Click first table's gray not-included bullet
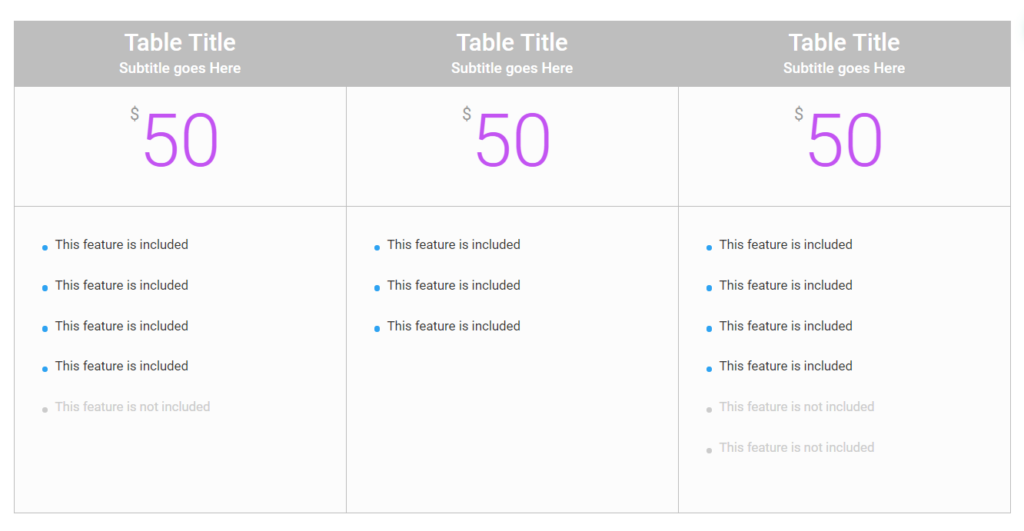 (x=45, y=409)
